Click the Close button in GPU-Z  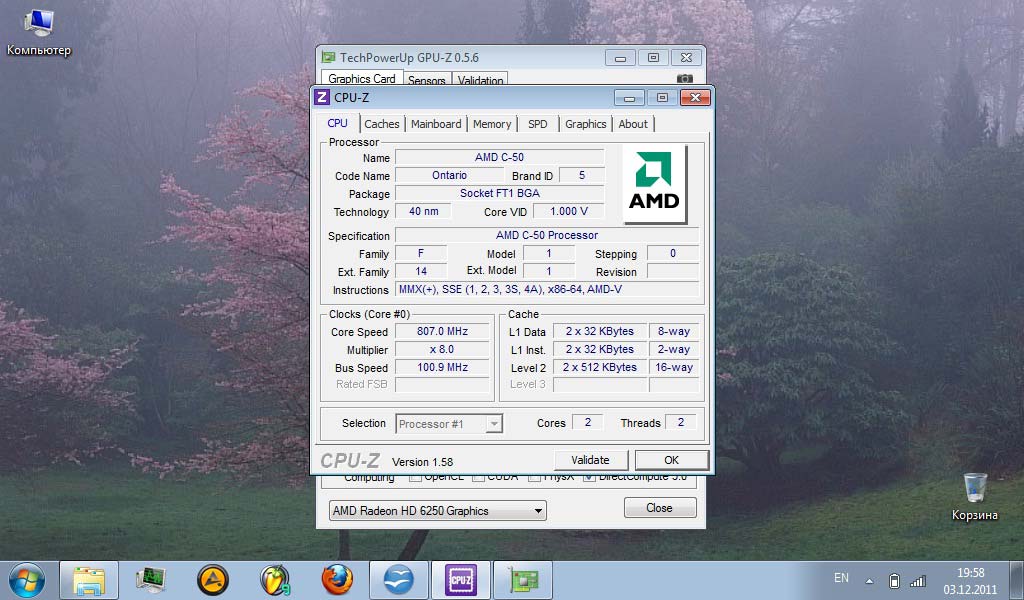(659, 508)
